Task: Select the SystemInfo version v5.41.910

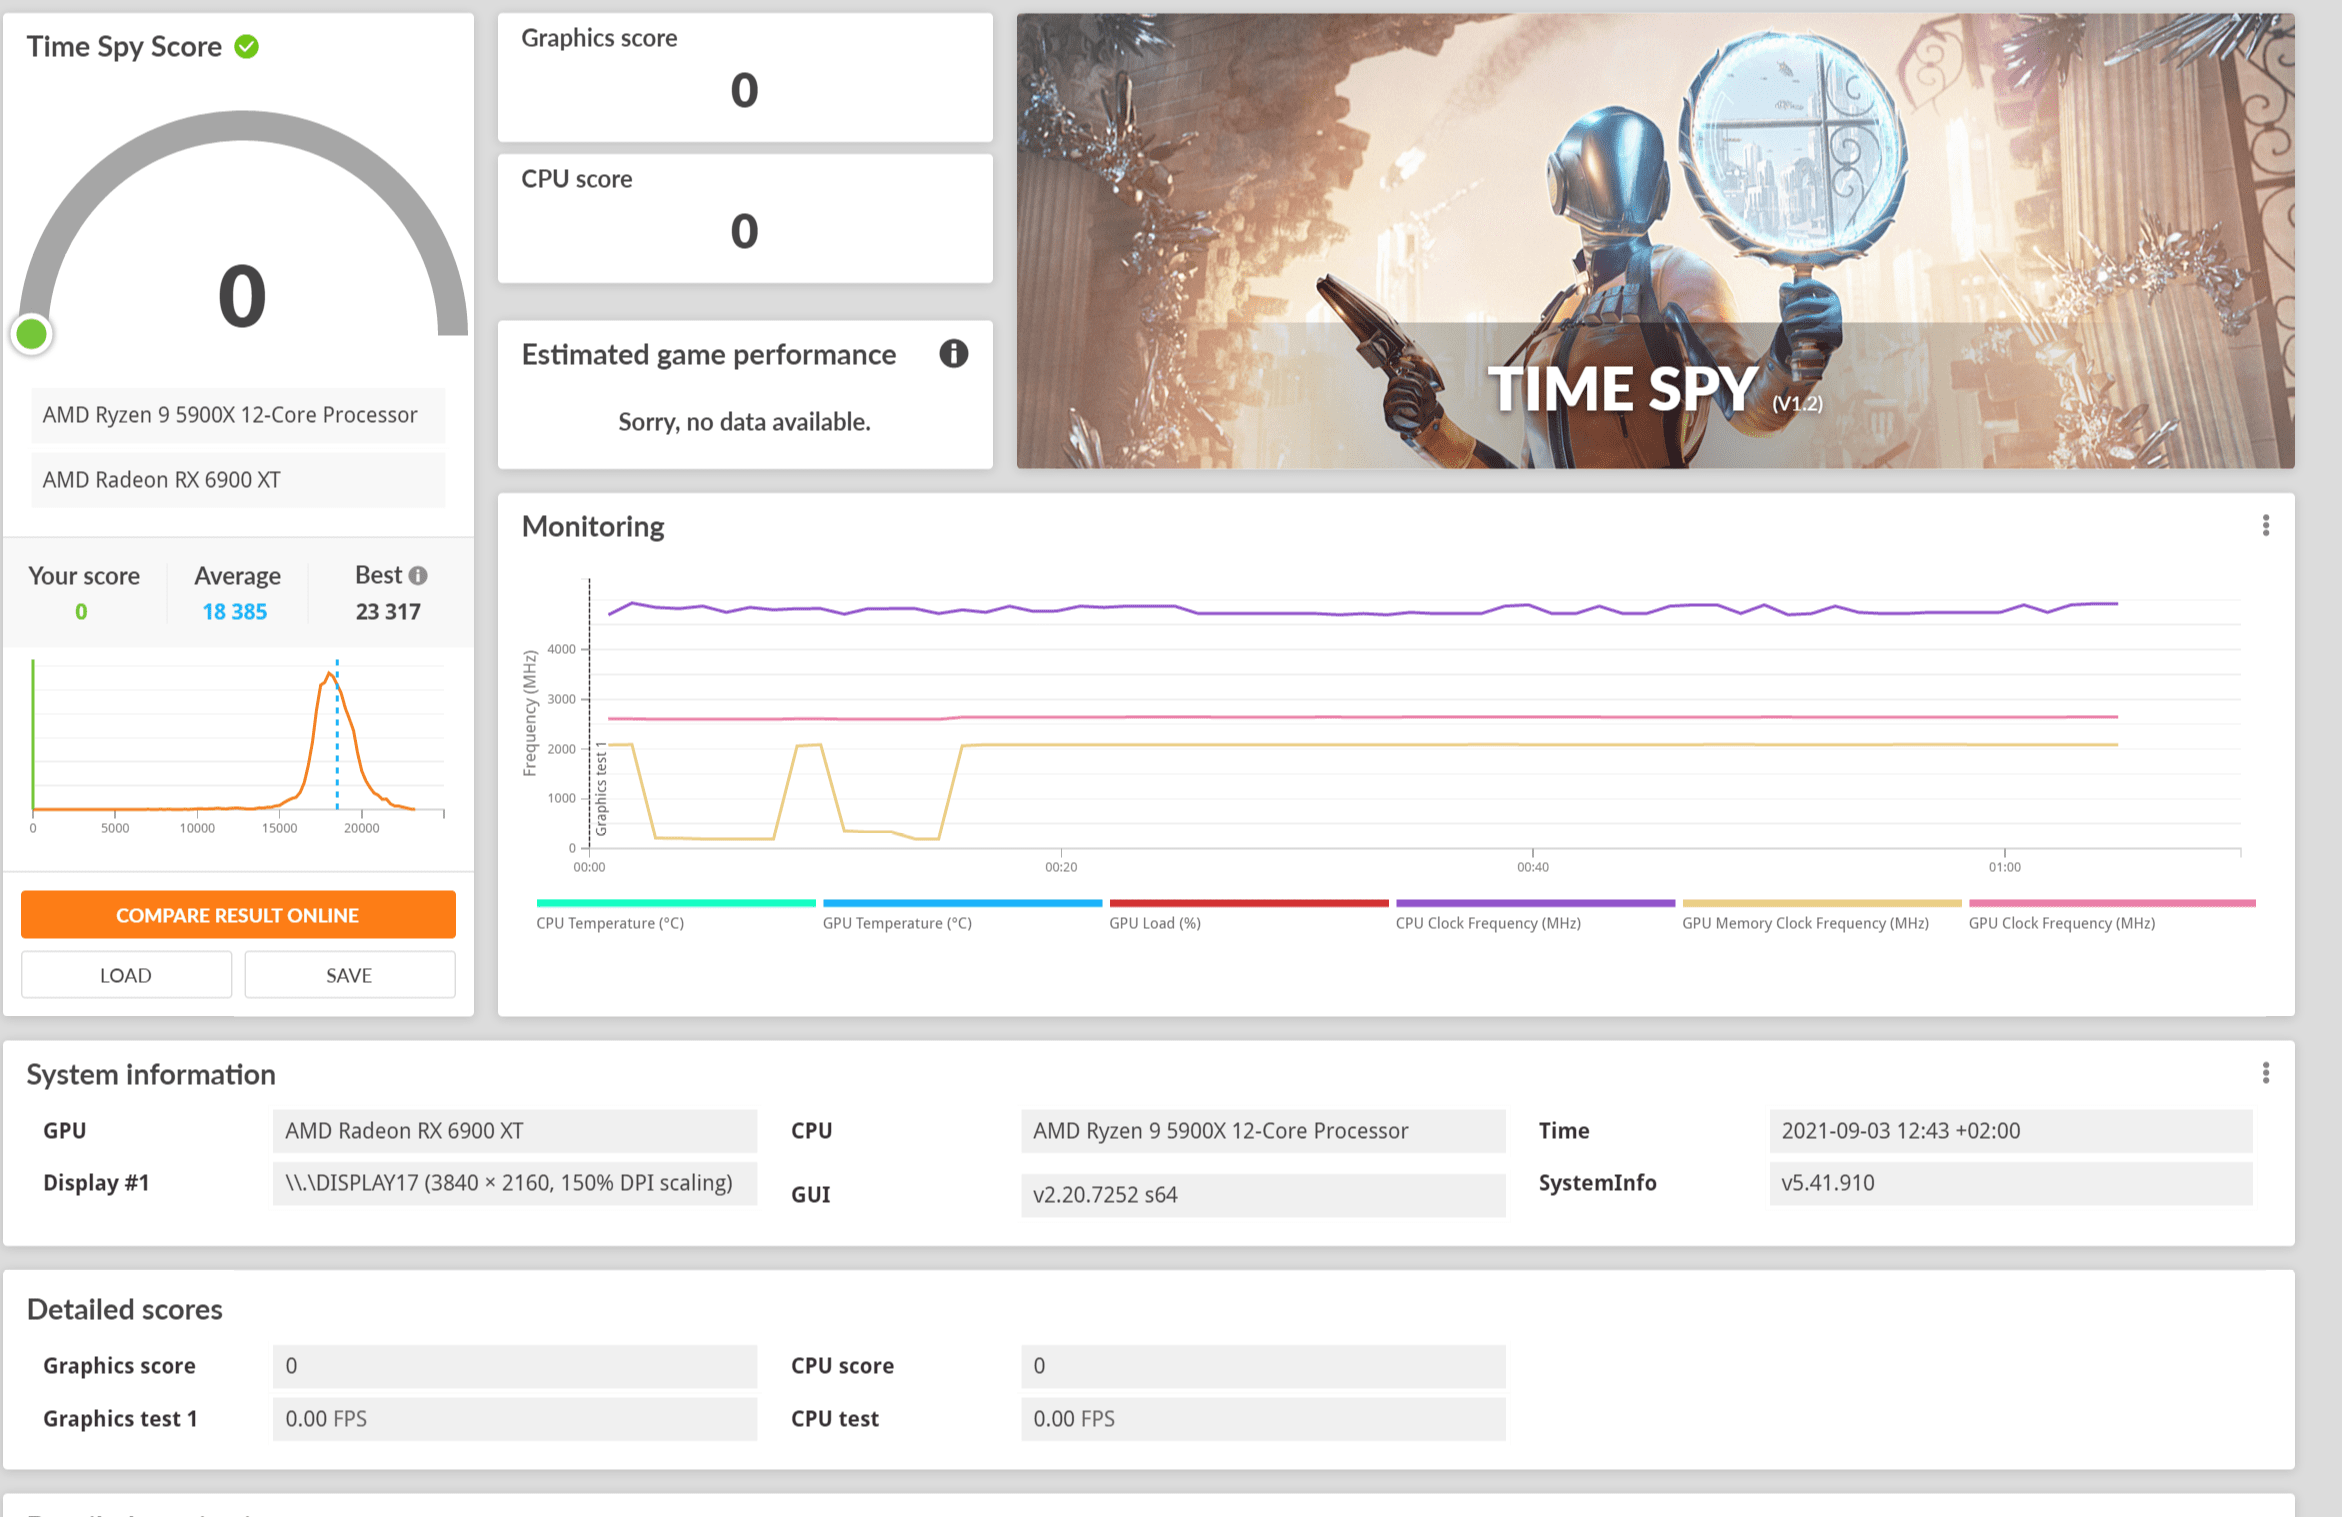Action: coord(2010,1183)
